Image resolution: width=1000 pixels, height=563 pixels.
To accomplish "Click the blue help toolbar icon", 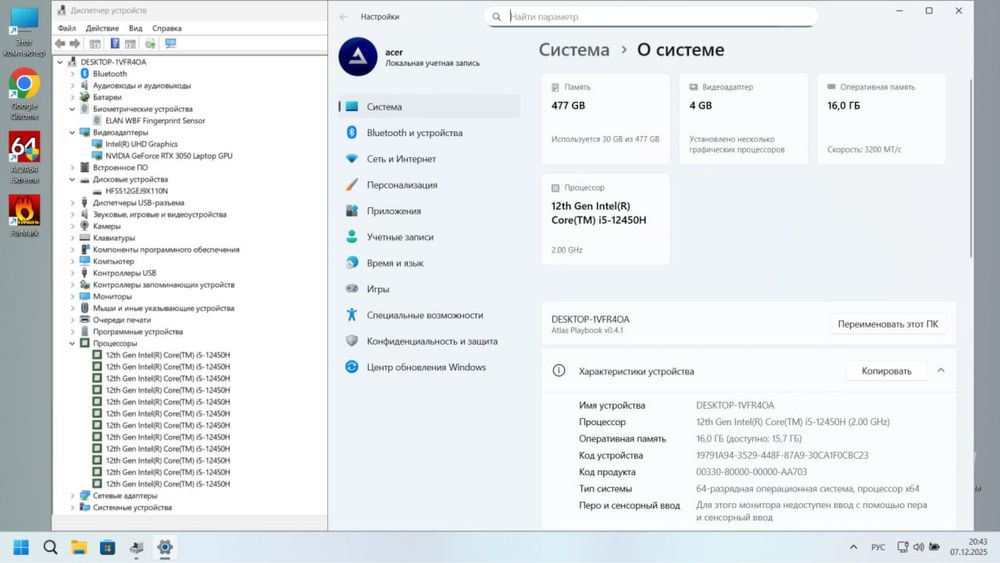I will point(115,43).
